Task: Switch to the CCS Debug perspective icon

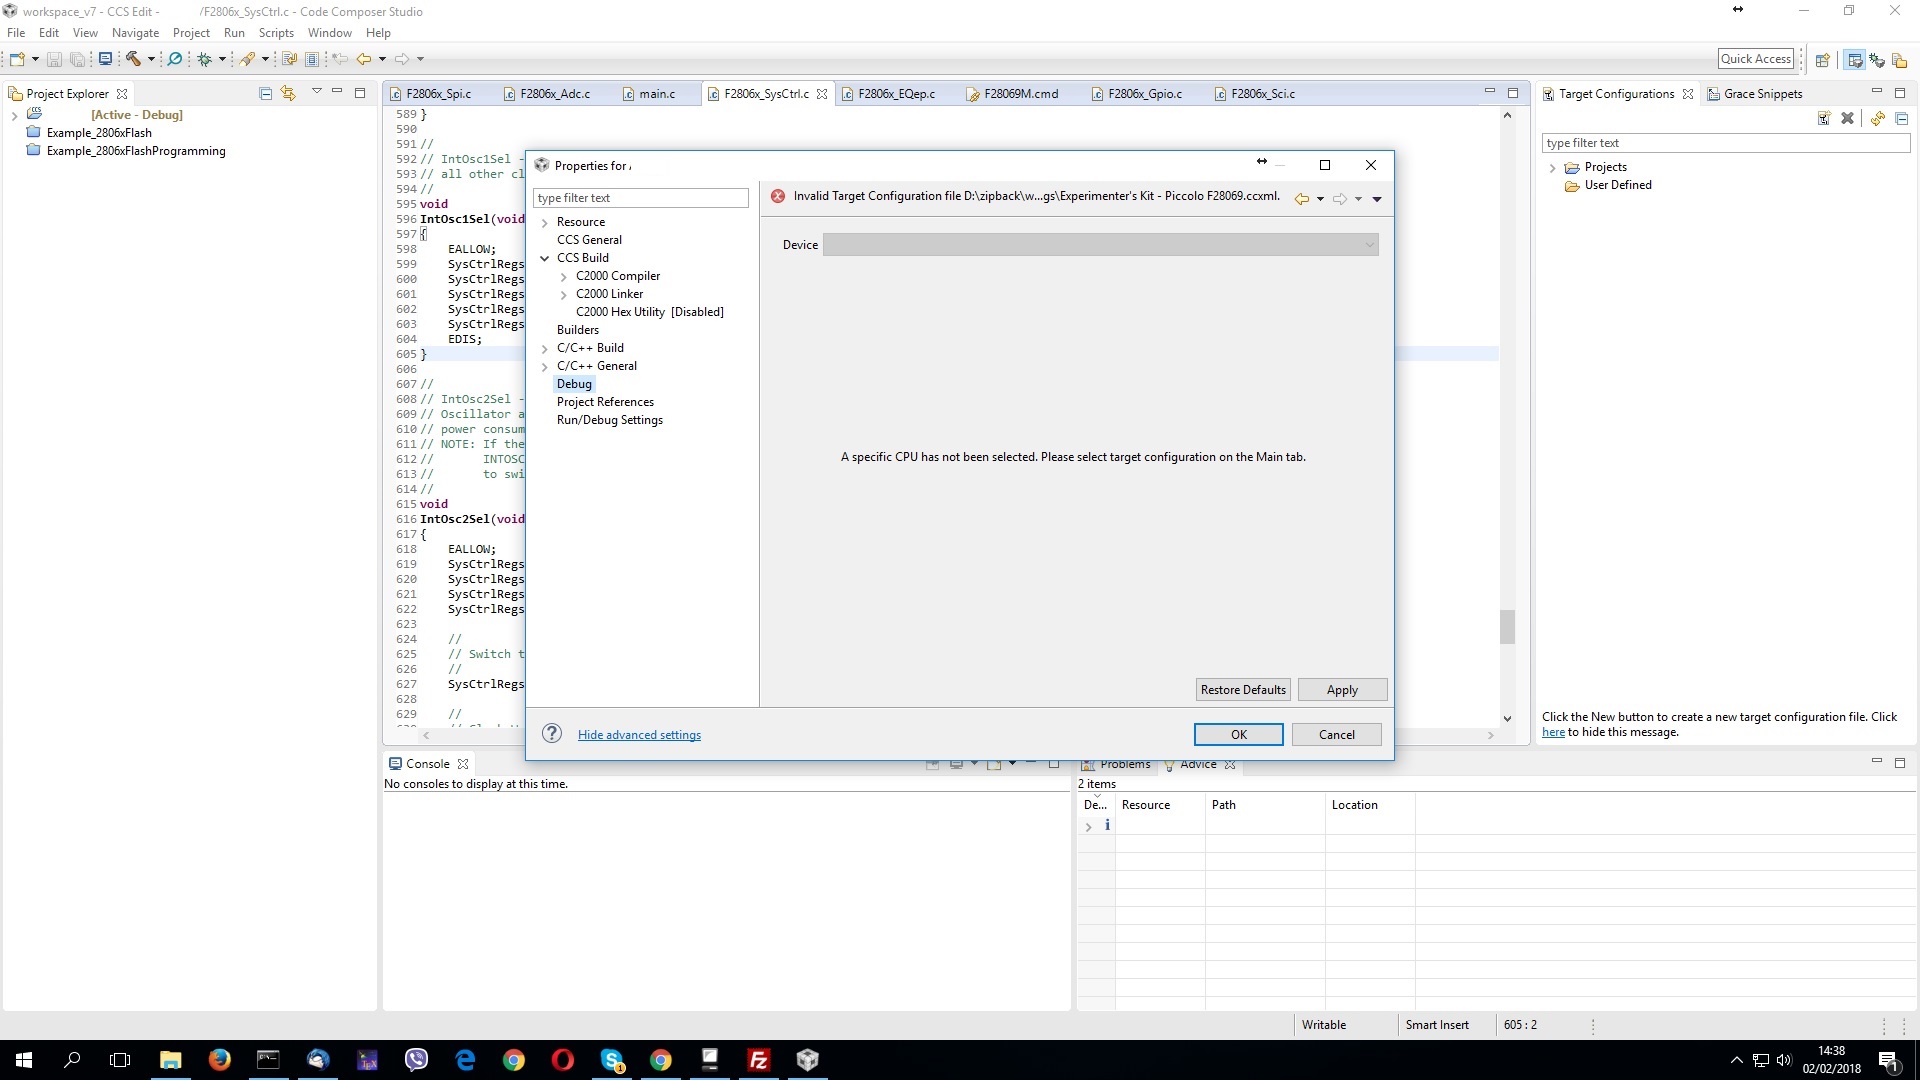Action: tap(1877, 60)
